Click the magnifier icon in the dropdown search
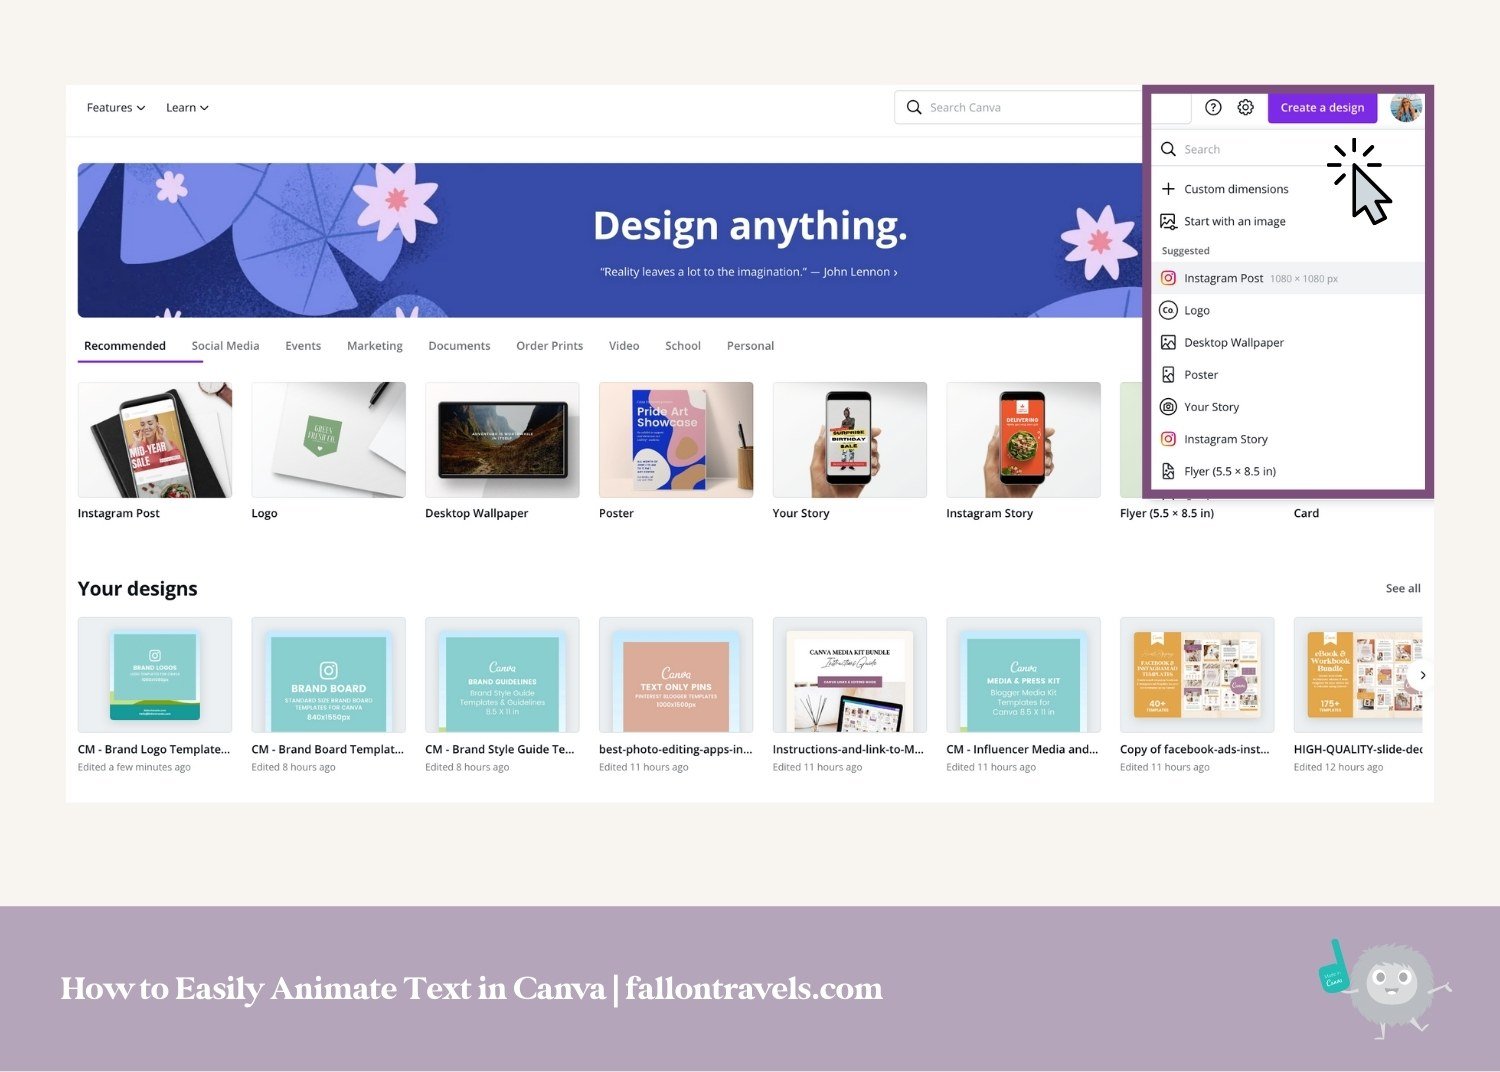This screenshot has width=1500, height=1072. 1168,149
